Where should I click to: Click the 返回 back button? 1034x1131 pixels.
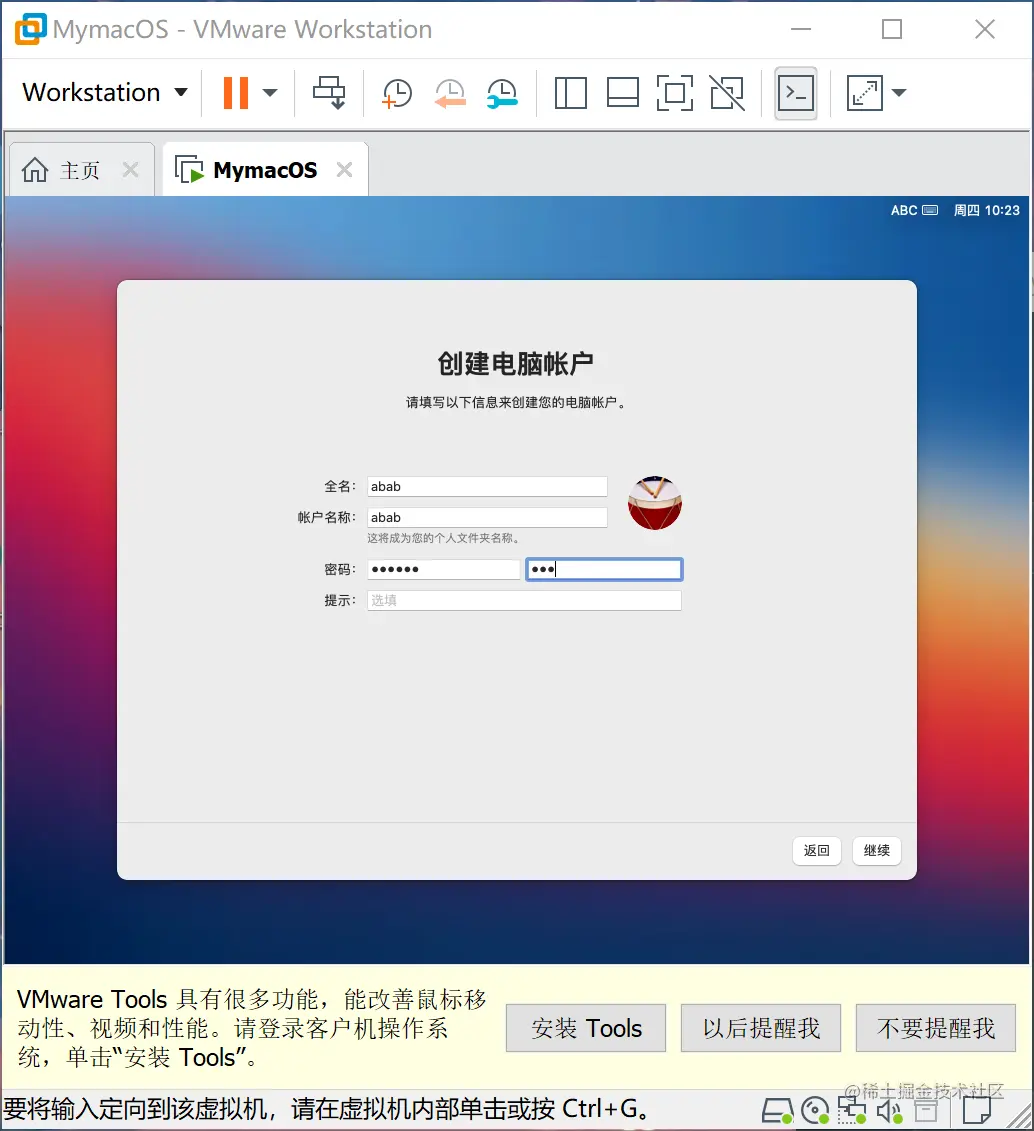(816, 850)
